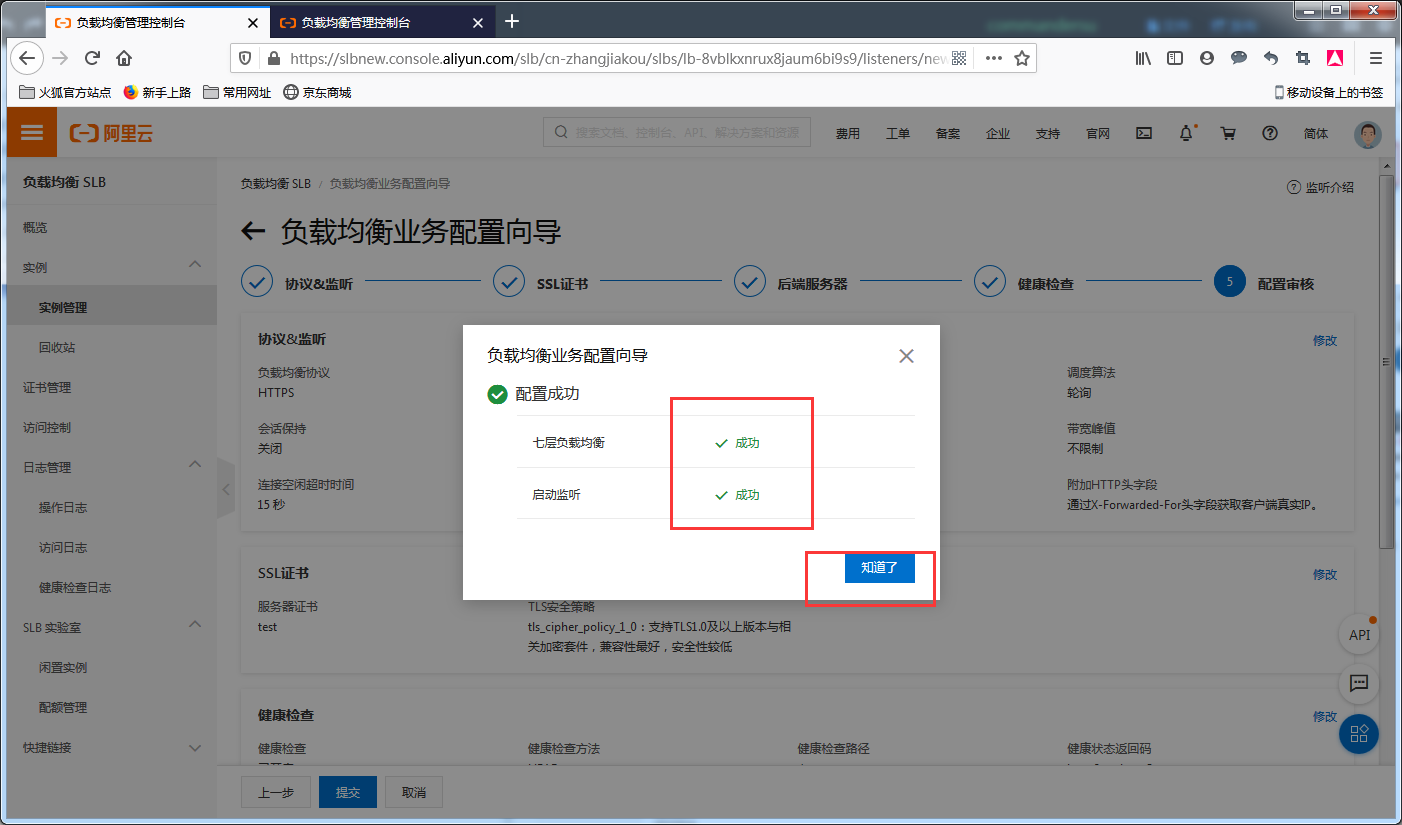Screen dimensions: 1402x825
Task: Click the tracking protection shield icon
Action: point(245,58)
